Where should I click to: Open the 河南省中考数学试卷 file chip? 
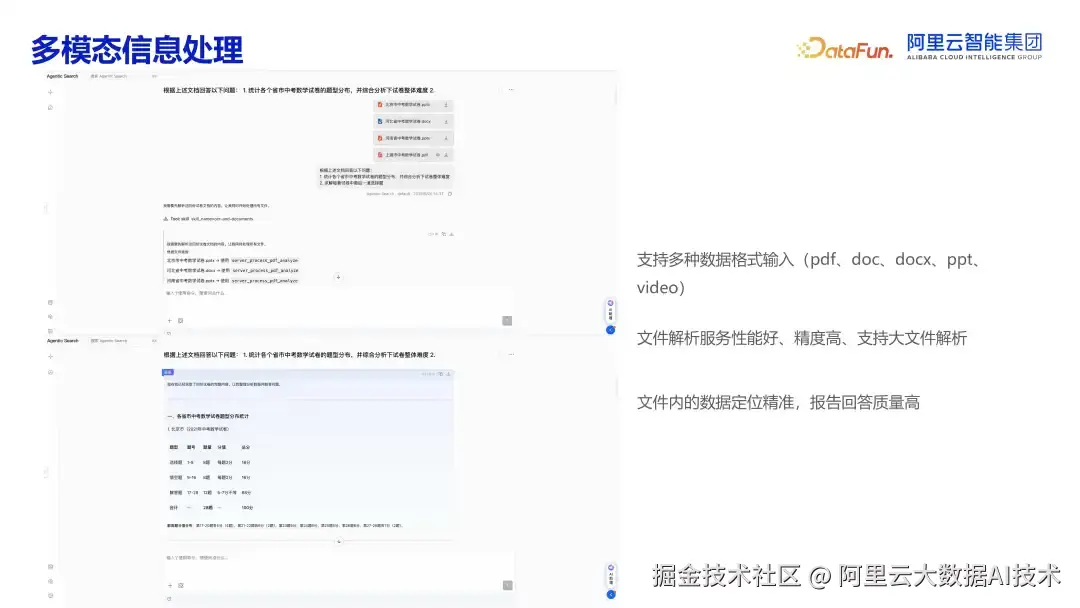(x=413, y=138)
